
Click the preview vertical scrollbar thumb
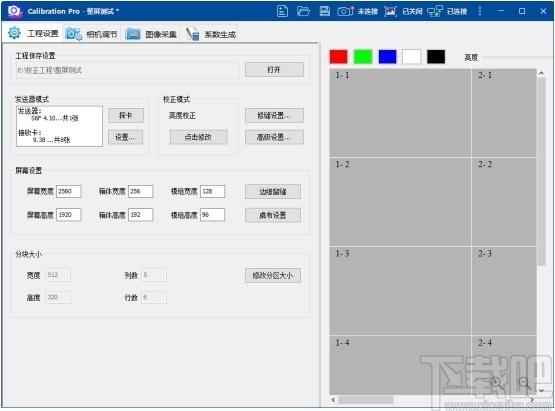coord(542,172)
